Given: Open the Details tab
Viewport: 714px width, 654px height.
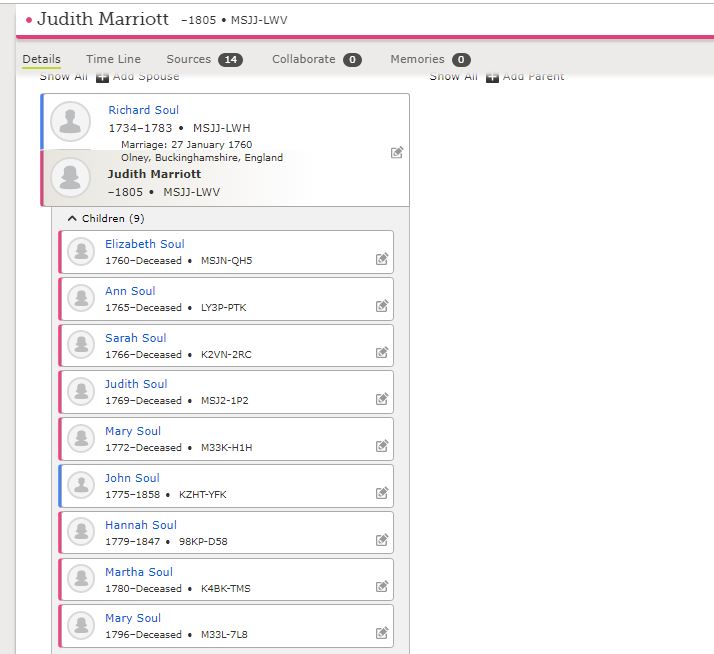Looking at the screenshot, I should [41, 59].
